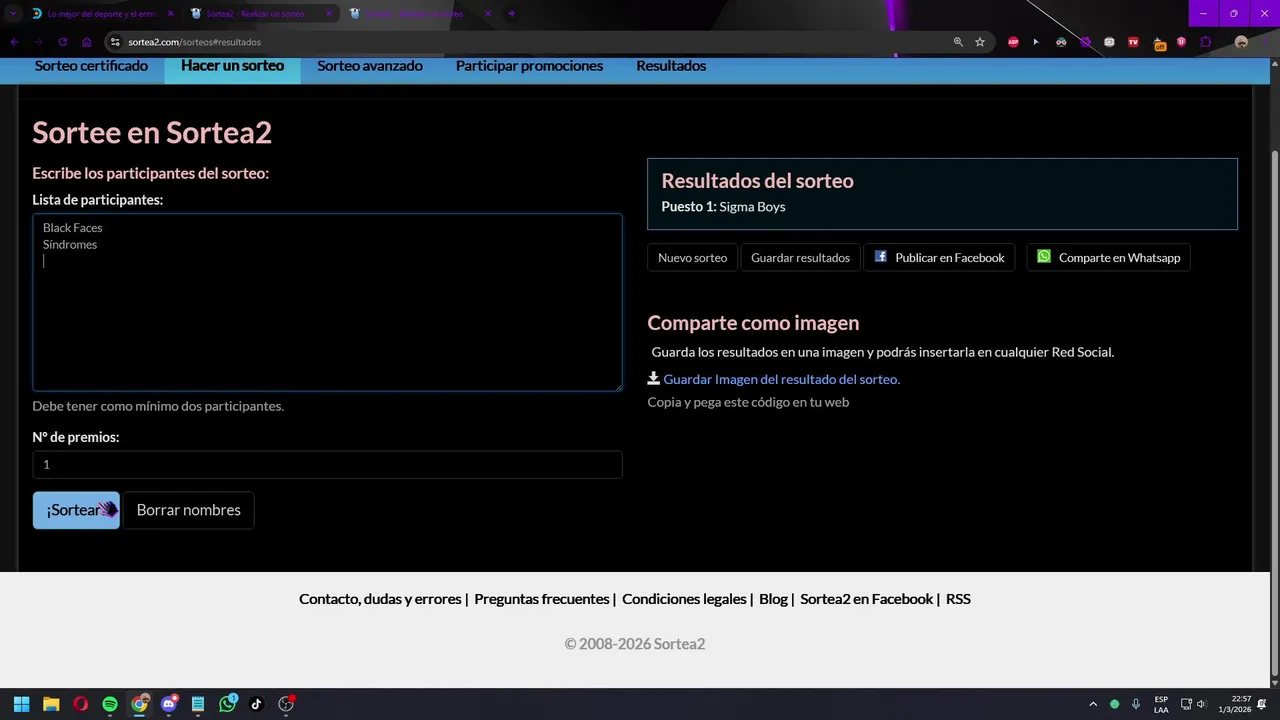
Task: Open 'Contacto, dudas y errores' footer link
Action: point(380,599)
